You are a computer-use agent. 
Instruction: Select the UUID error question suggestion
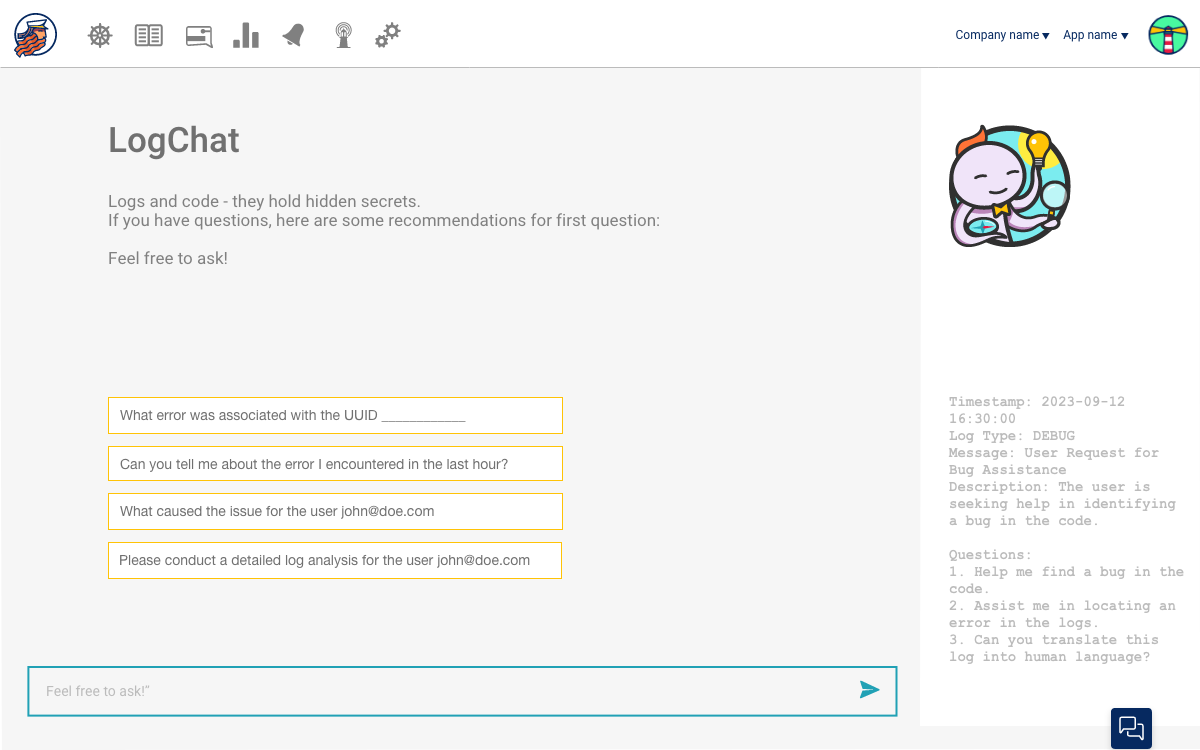(335, 415)
